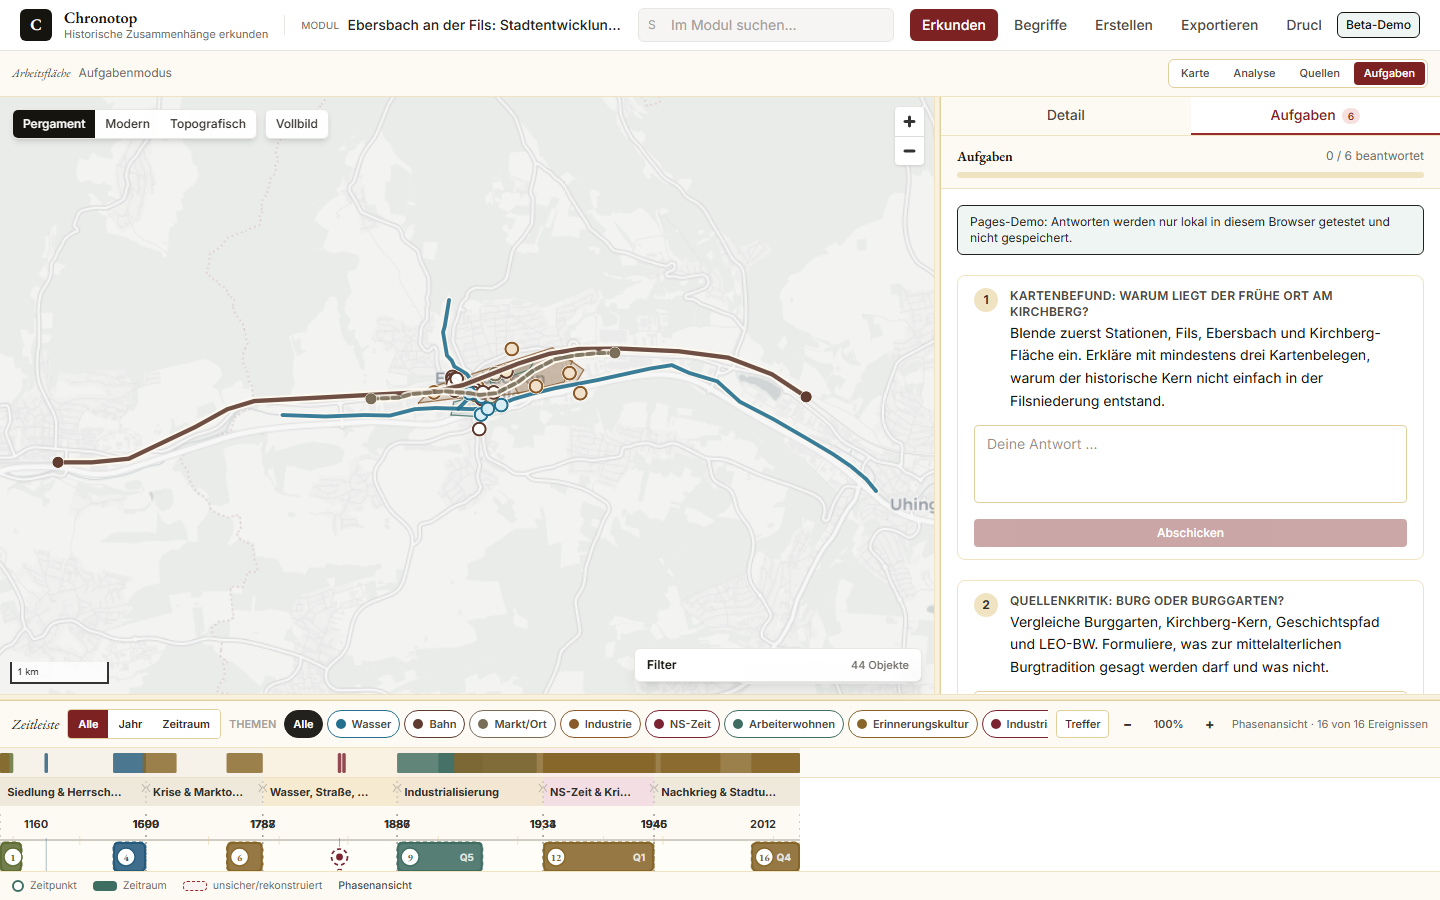
Task: Click the gray node on the western road
Action: pyautogui.click(x=371, y=399)
